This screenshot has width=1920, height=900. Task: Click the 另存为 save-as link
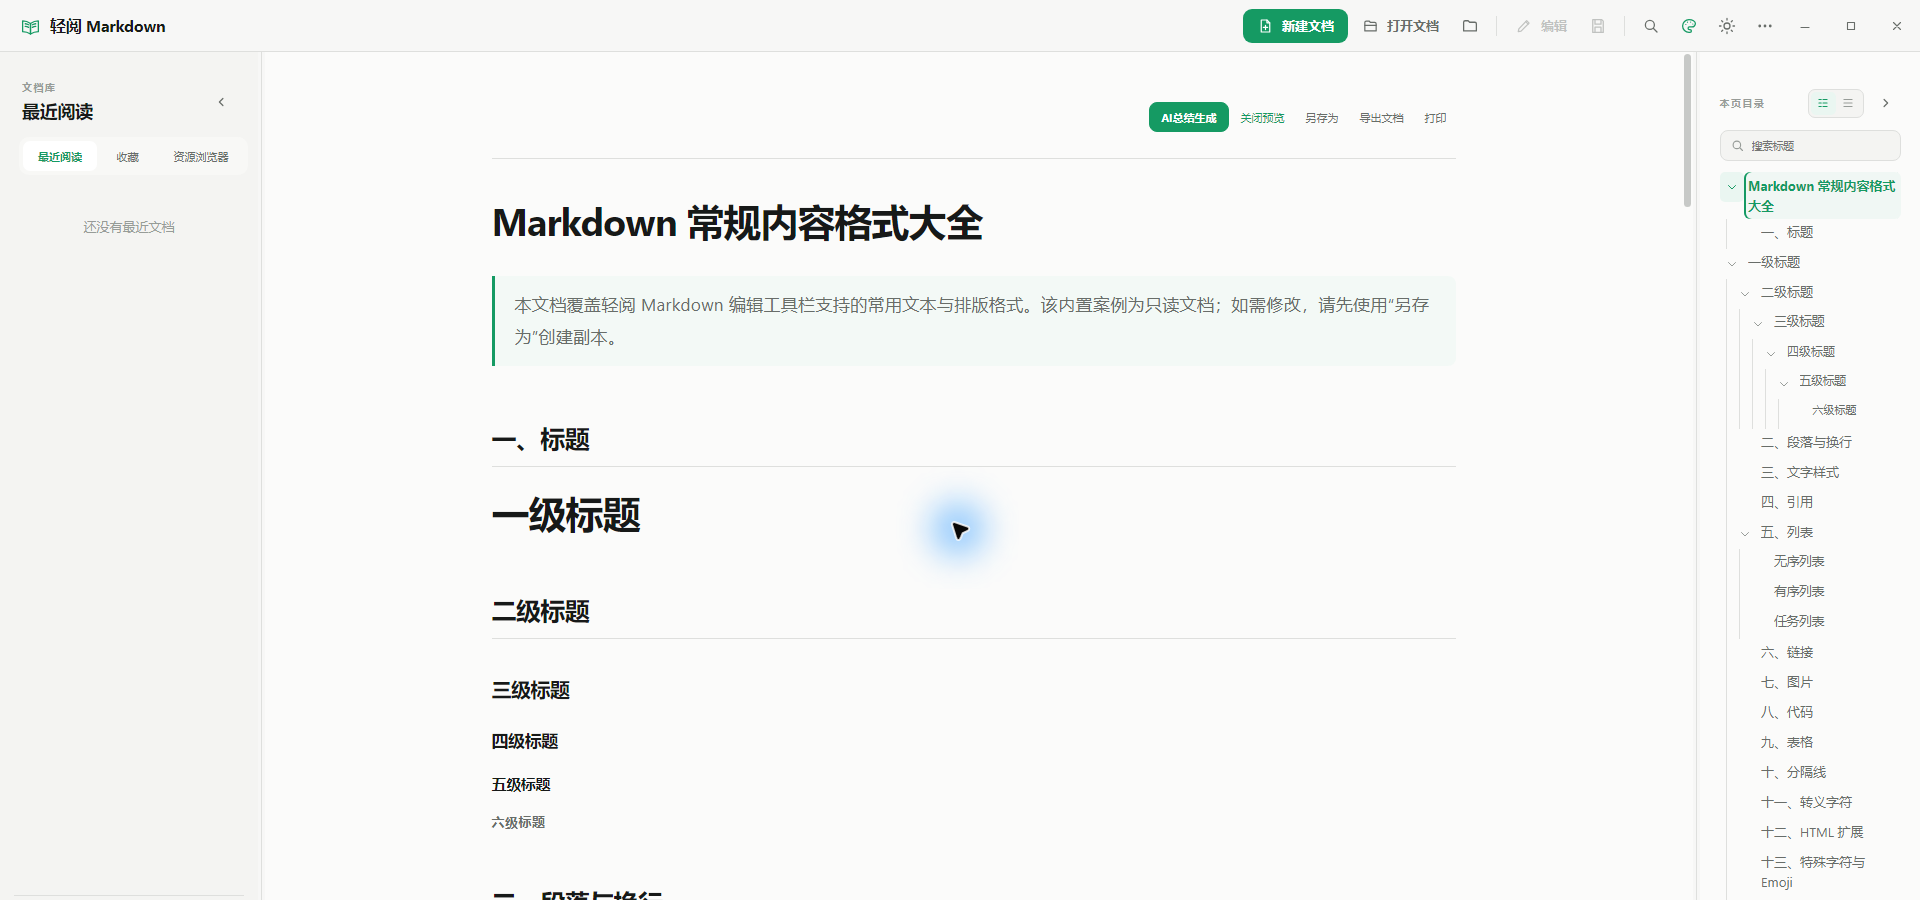click(1321, 118)
